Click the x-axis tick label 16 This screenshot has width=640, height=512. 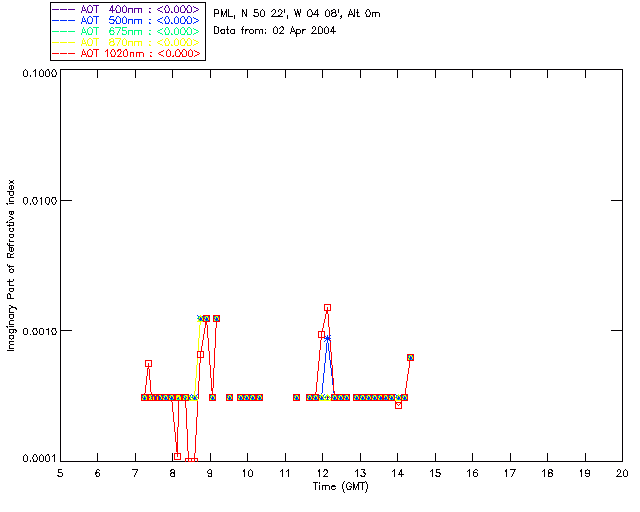(473, 473)
